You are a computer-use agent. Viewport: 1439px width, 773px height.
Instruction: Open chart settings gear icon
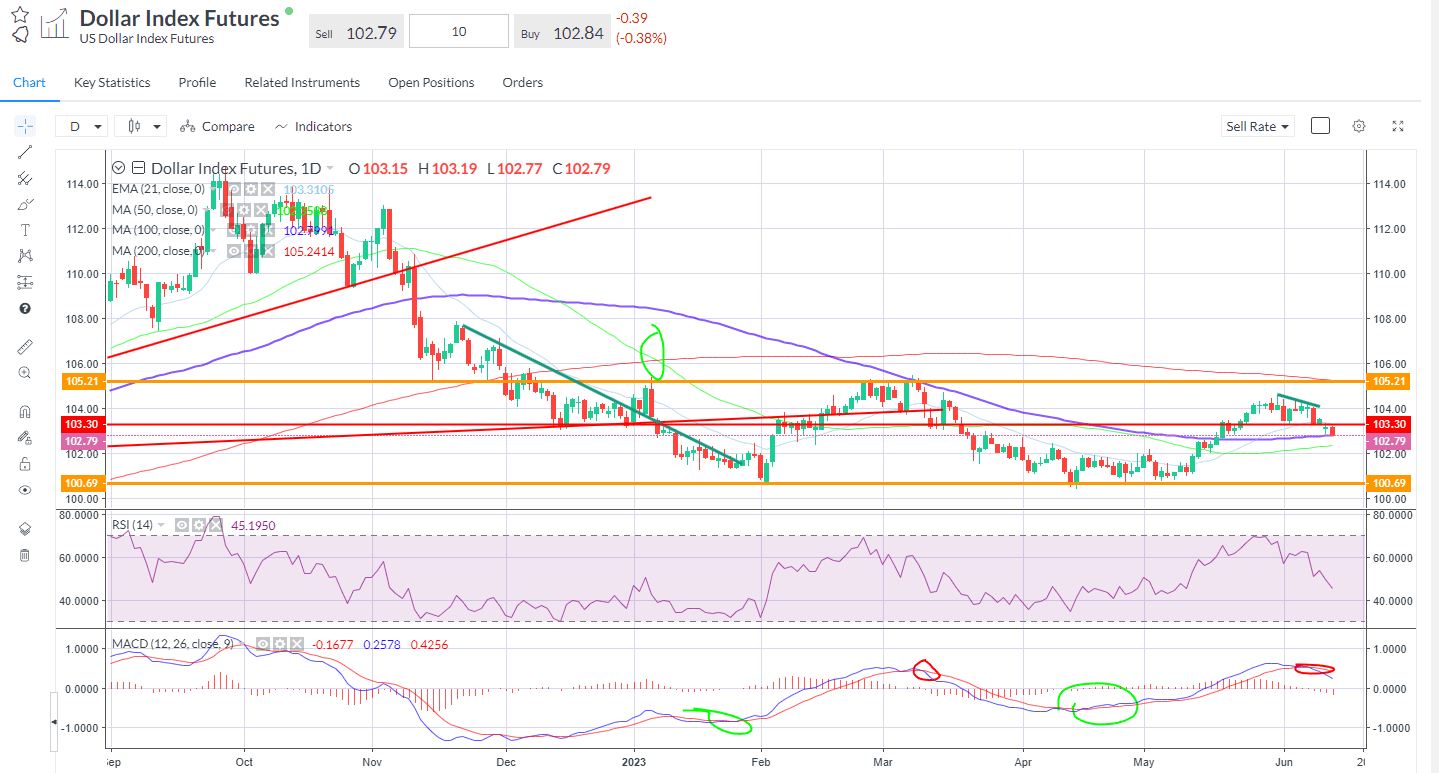click(x=1358, y=126)
